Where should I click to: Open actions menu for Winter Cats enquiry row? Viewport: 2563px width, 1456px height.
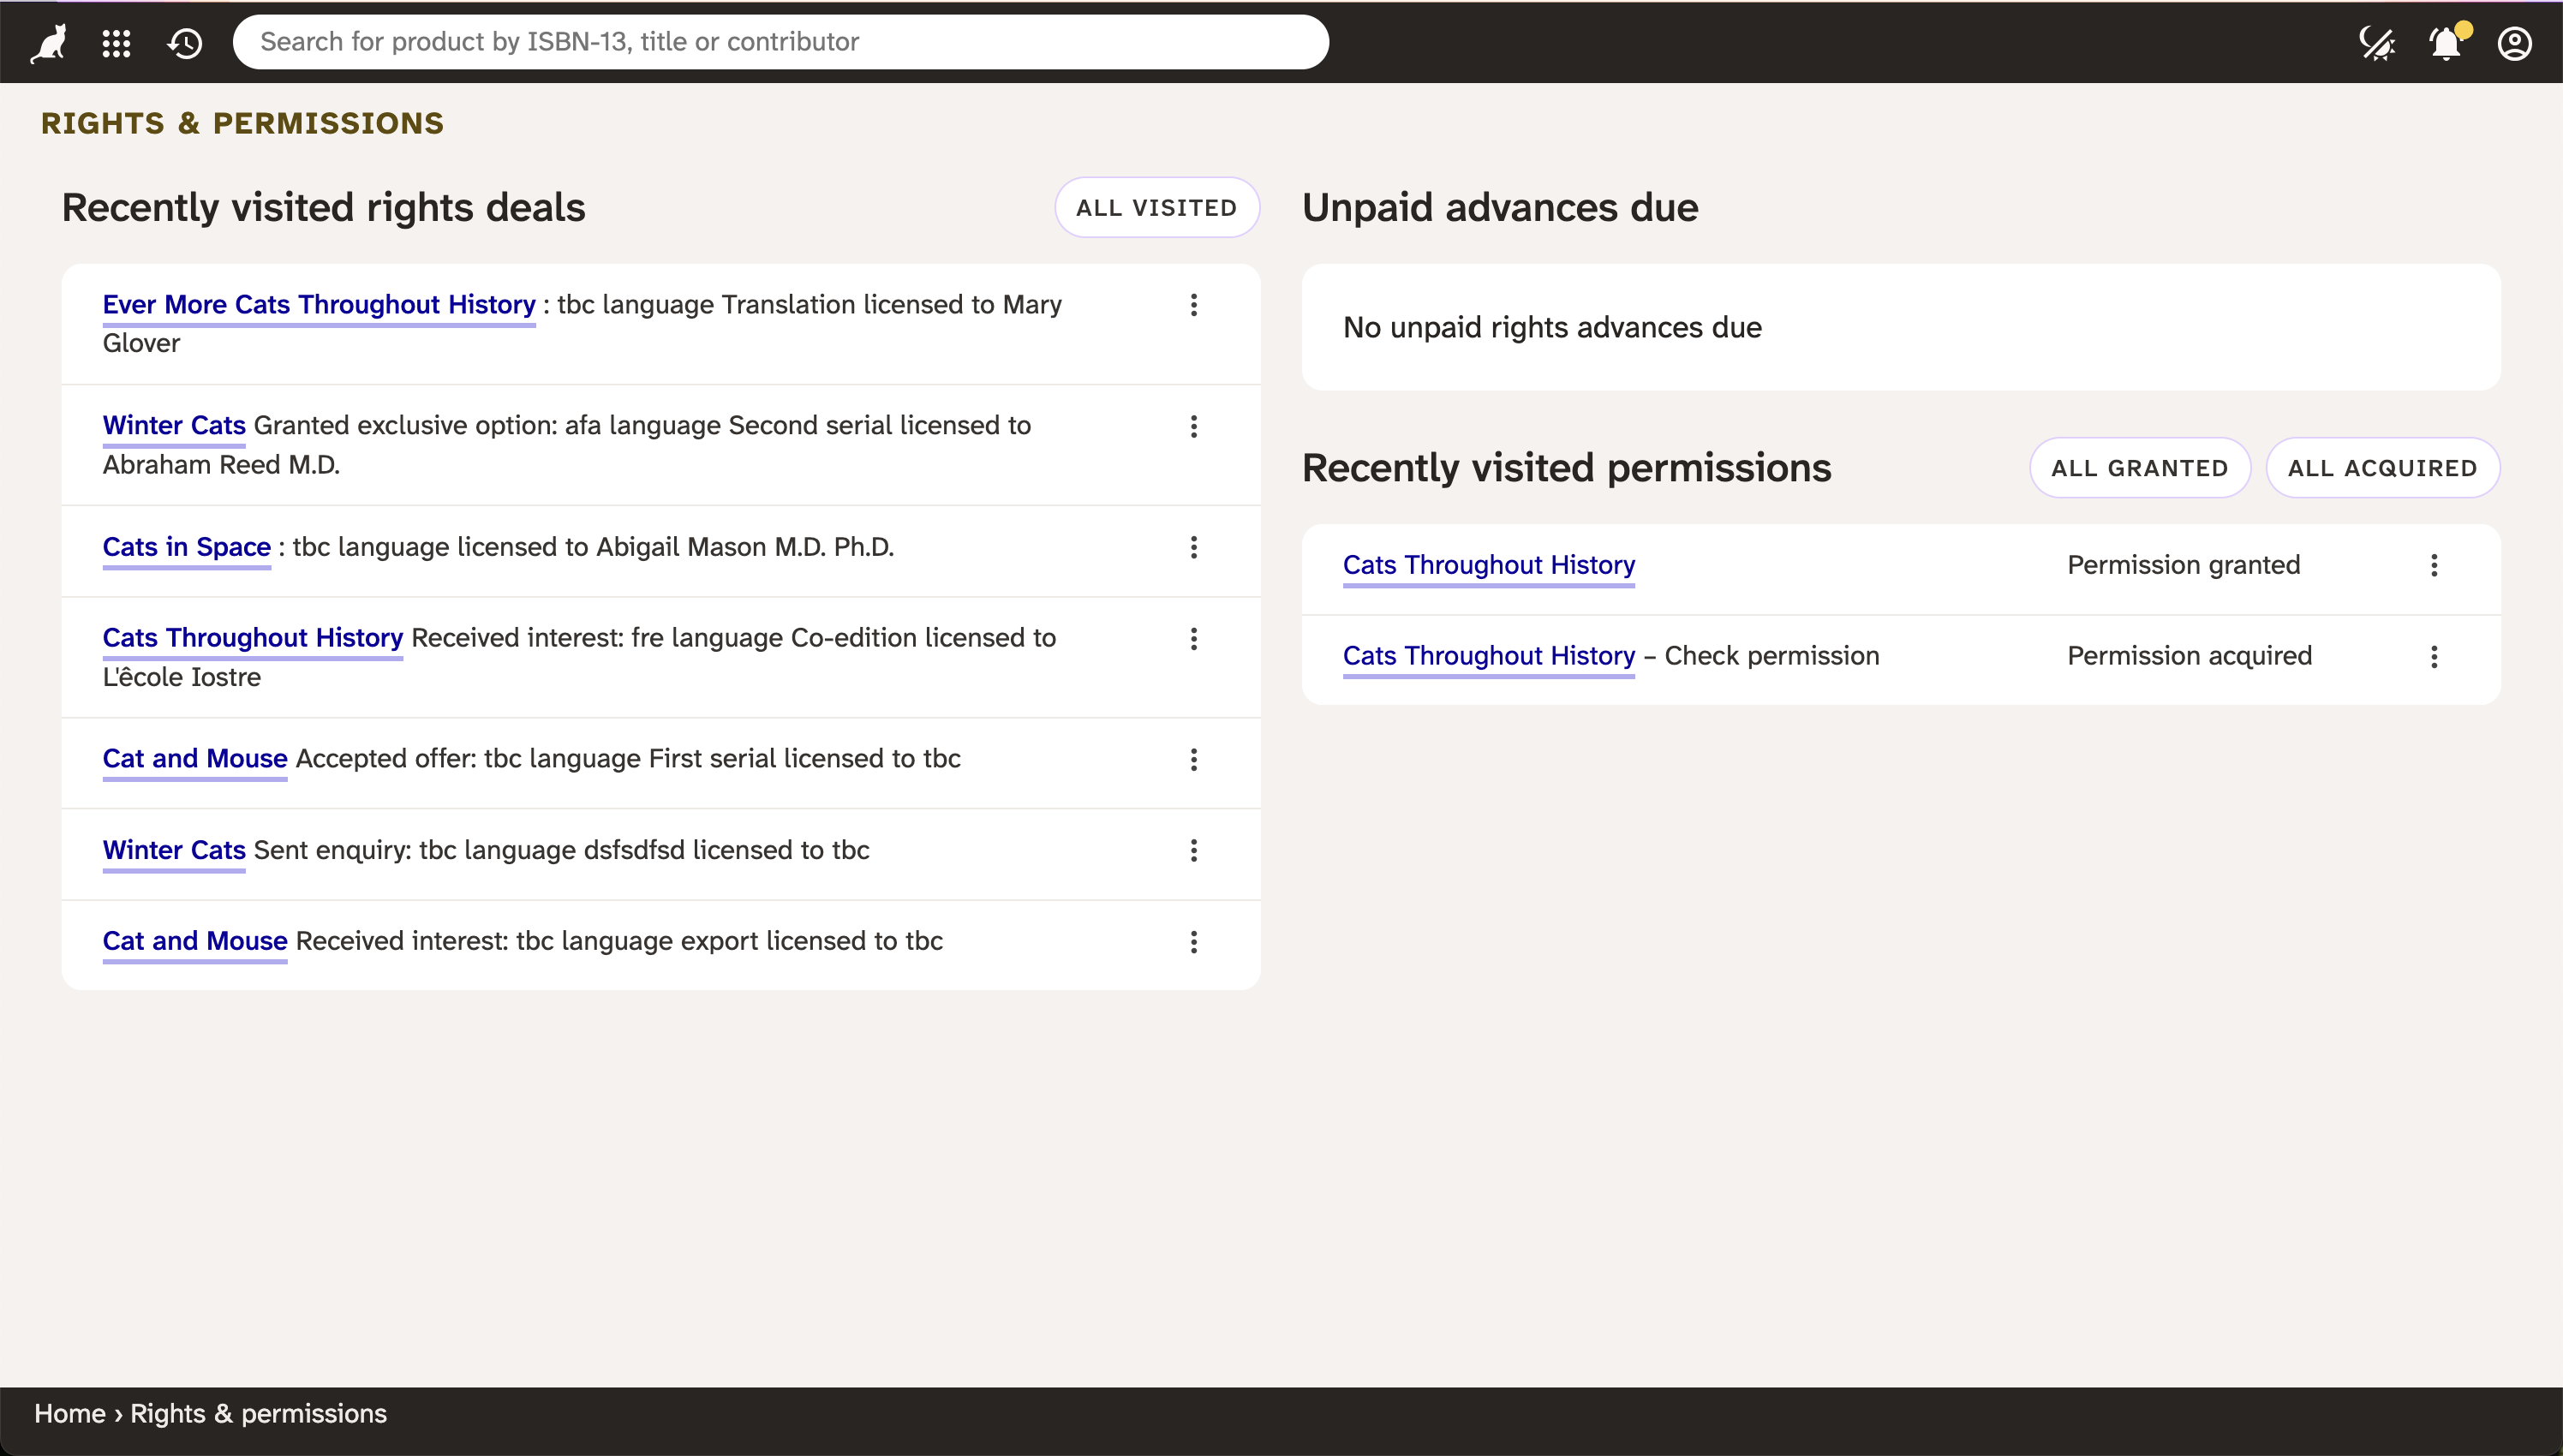1193,850
